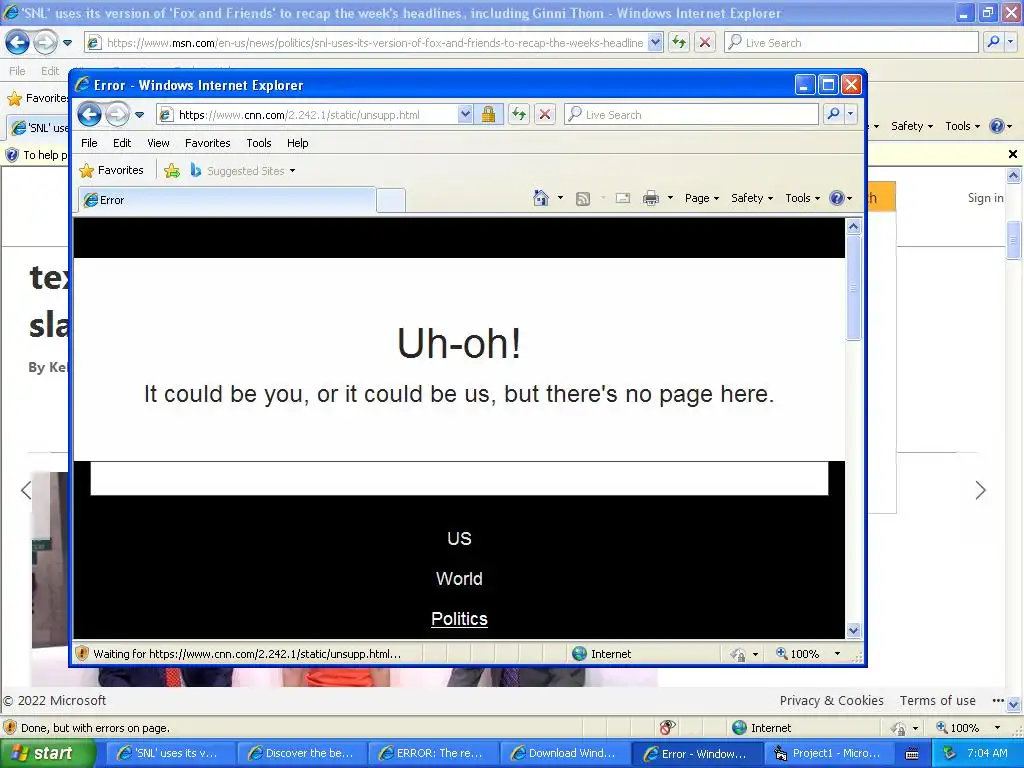Open zoom level 100% in Error window
Image resolution: width=1024 pixels, height=768 pixels.
pyautogui.click(x=808, y=654)
